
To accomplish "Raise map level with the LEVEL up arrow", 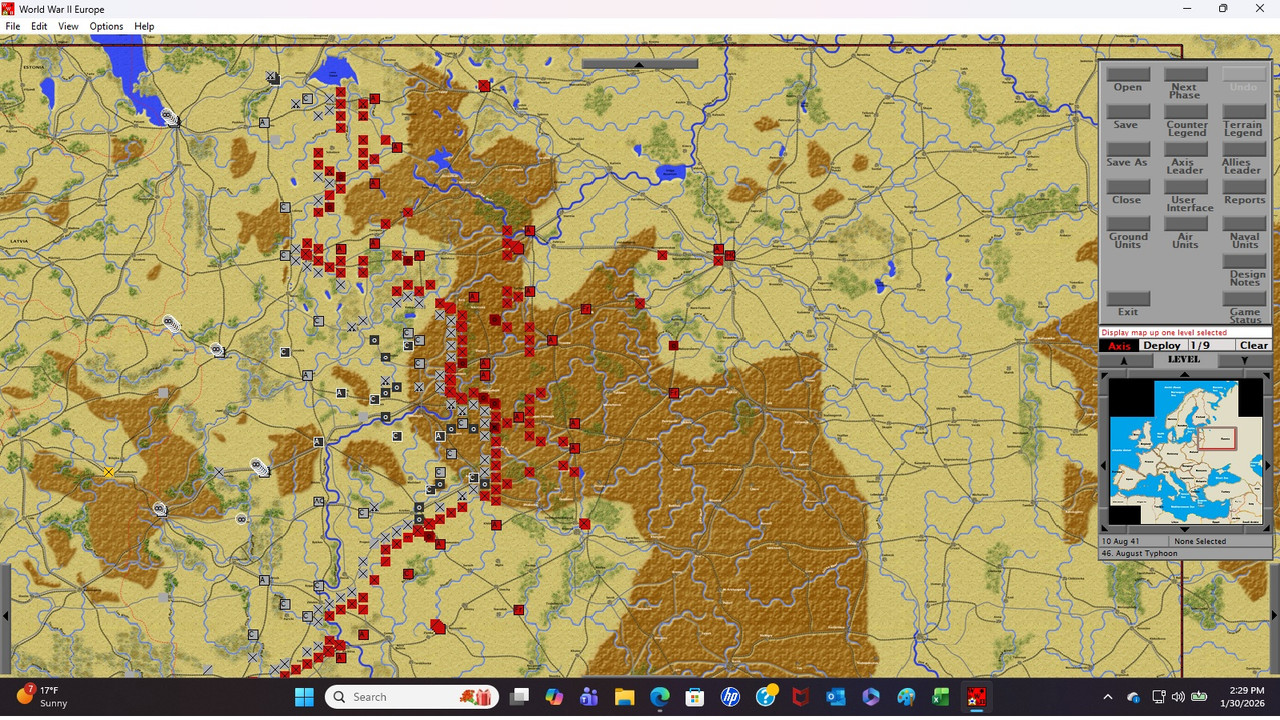I will [x=1123, y=360].
